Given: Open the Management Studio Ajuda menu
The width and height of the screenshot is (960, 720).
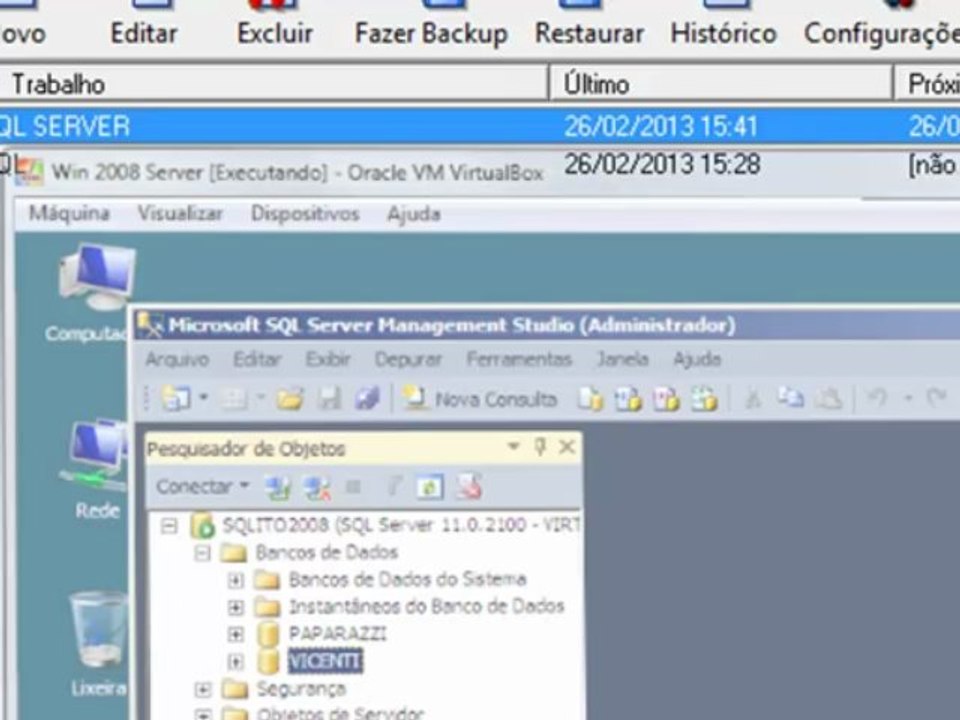Looking at the screenshot, I should (697, 359).
